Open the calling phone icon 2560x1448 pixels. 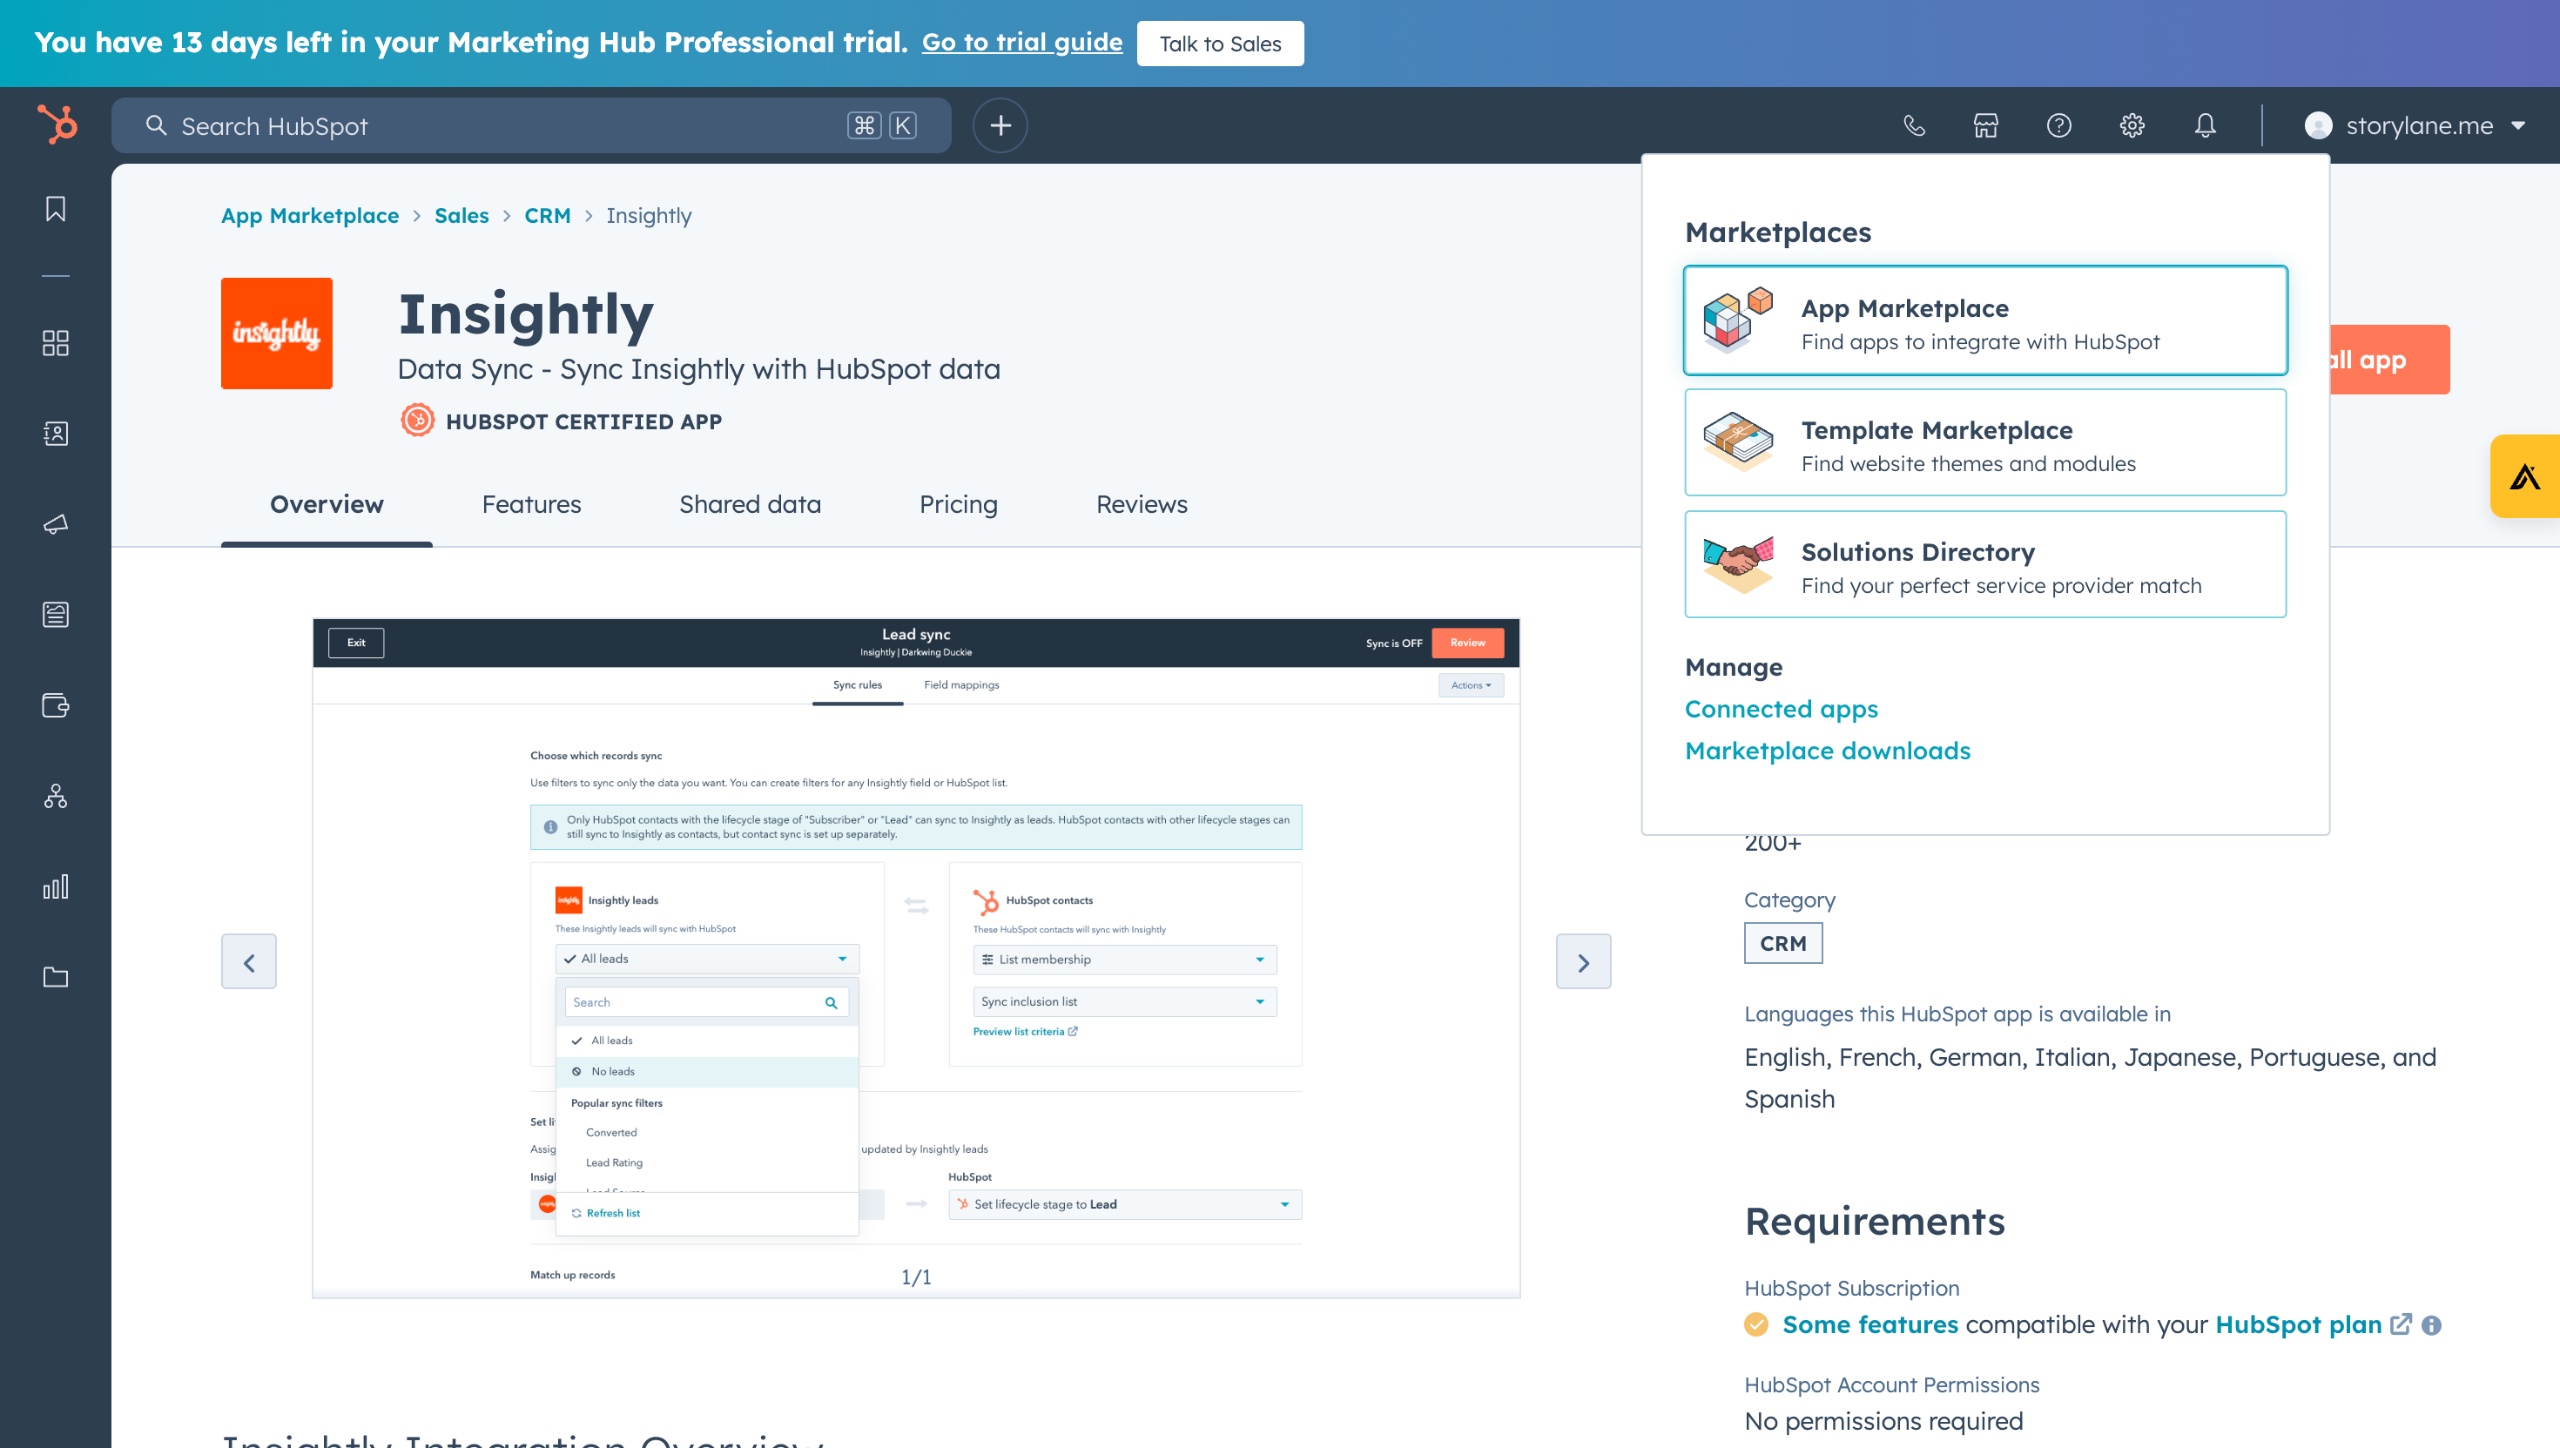coord(1914,126)
